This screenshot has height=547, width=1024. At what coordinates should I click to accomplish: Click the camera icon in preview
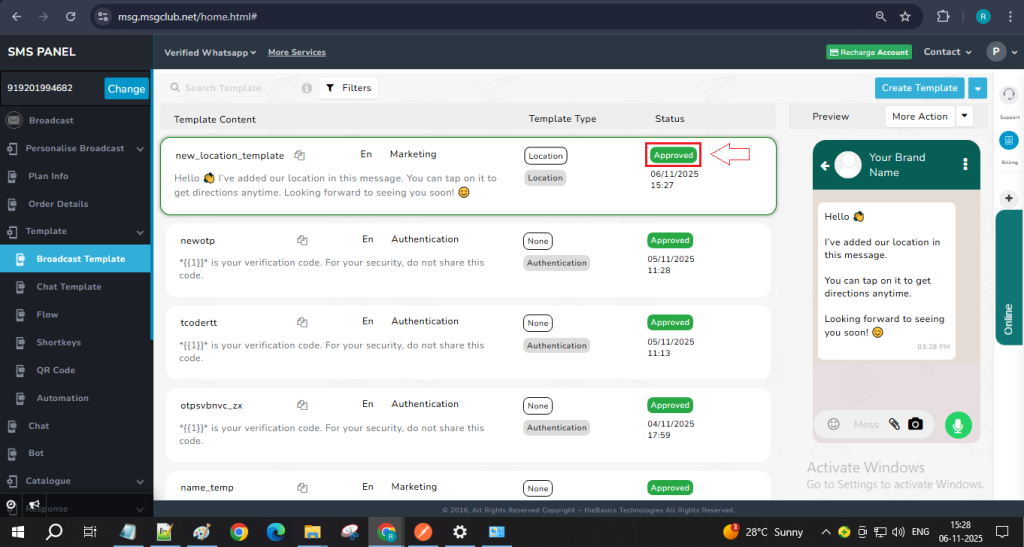[x=915, y=424]
